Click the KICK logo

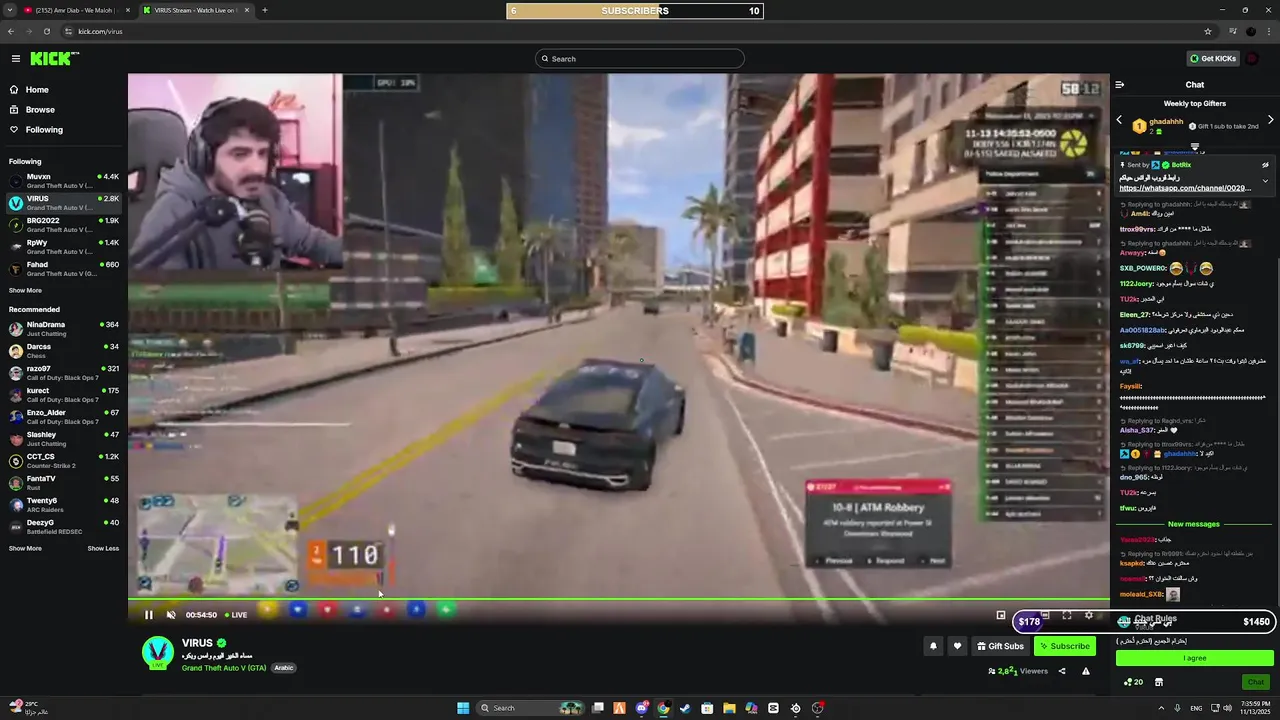(55, 59)
